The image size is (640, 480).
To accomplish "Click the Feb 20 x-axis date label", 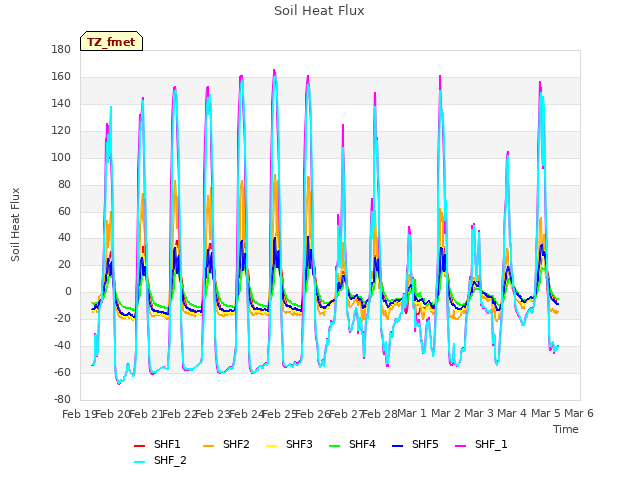I will coord(113,414).
